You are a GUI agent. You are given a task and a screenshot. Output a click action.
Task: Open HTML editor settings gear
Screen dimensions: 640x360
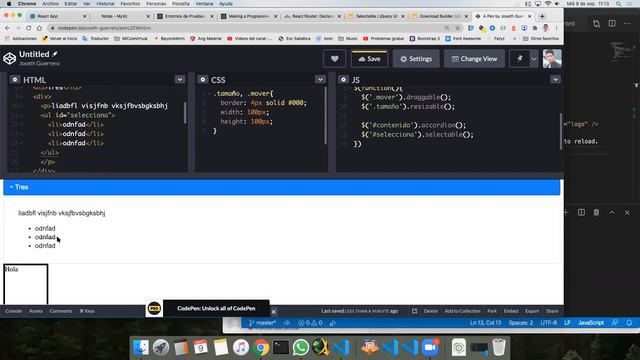[15, 80]
